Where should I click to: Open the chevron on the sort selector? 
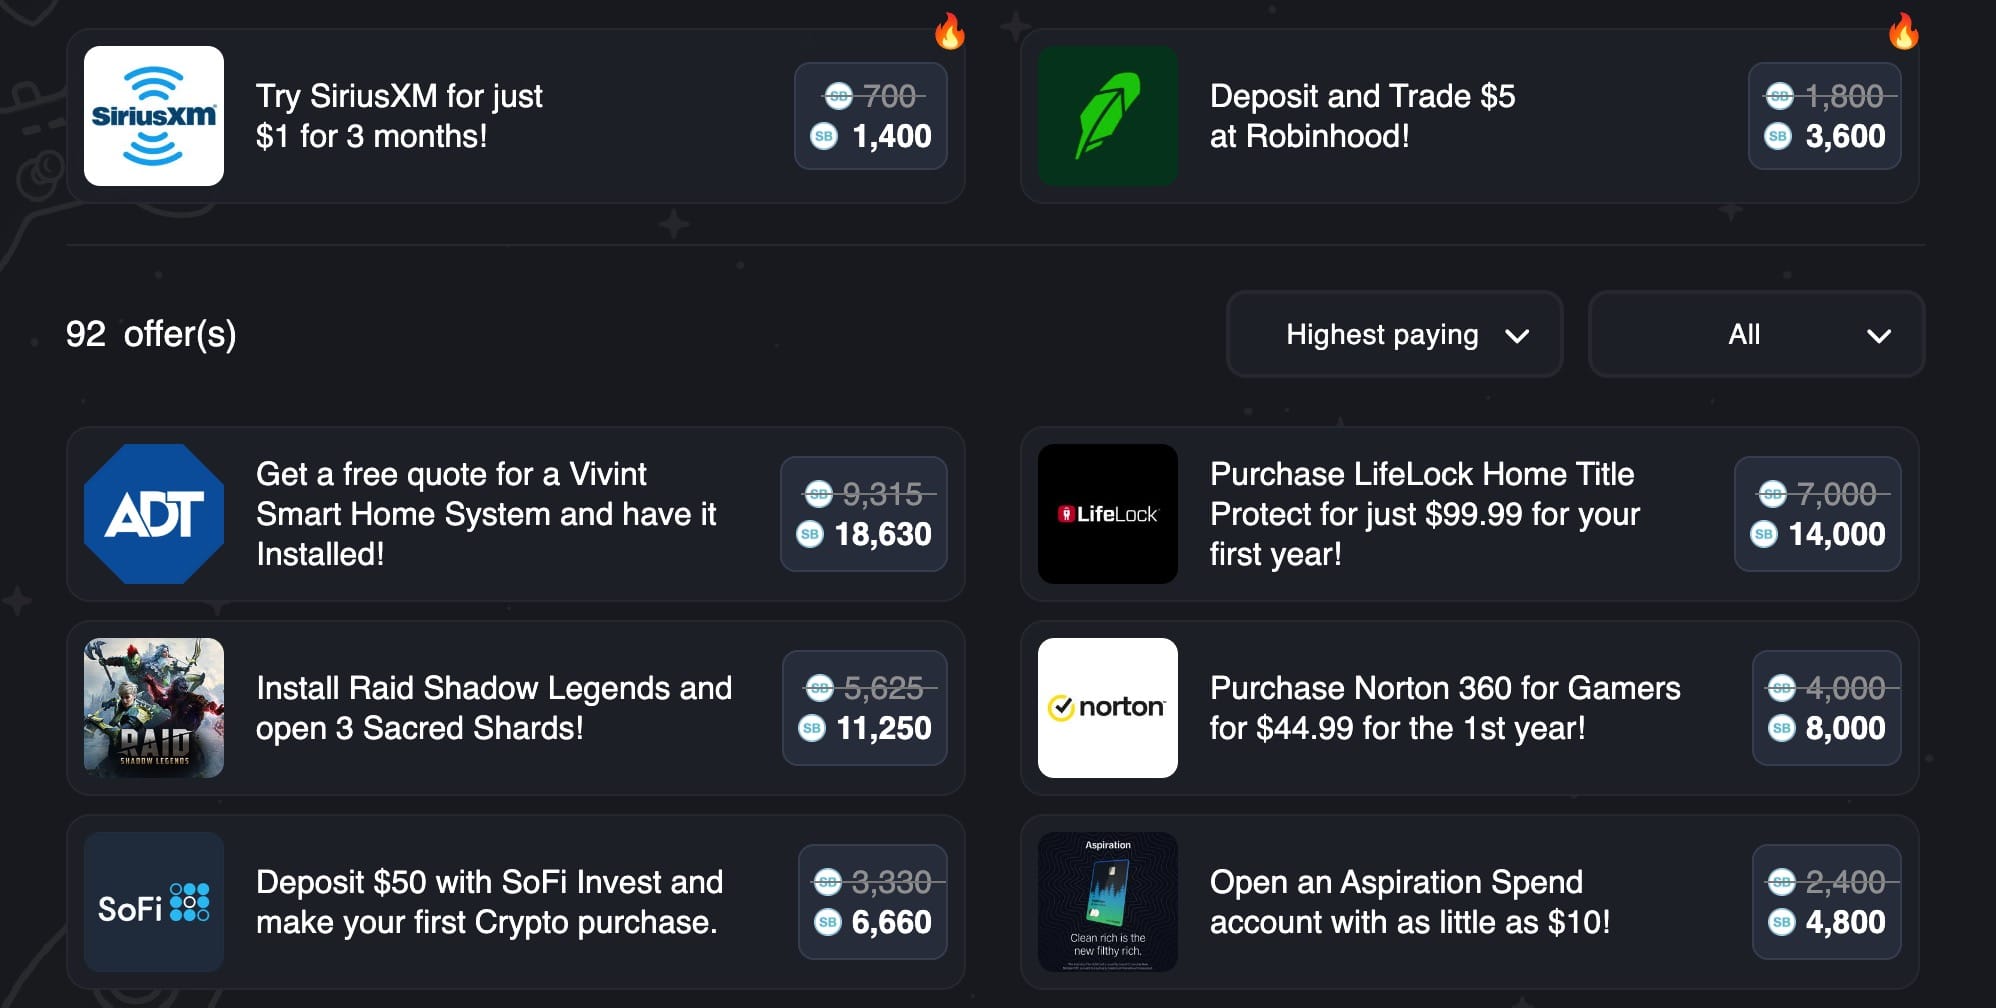(x=1518, y=337)
